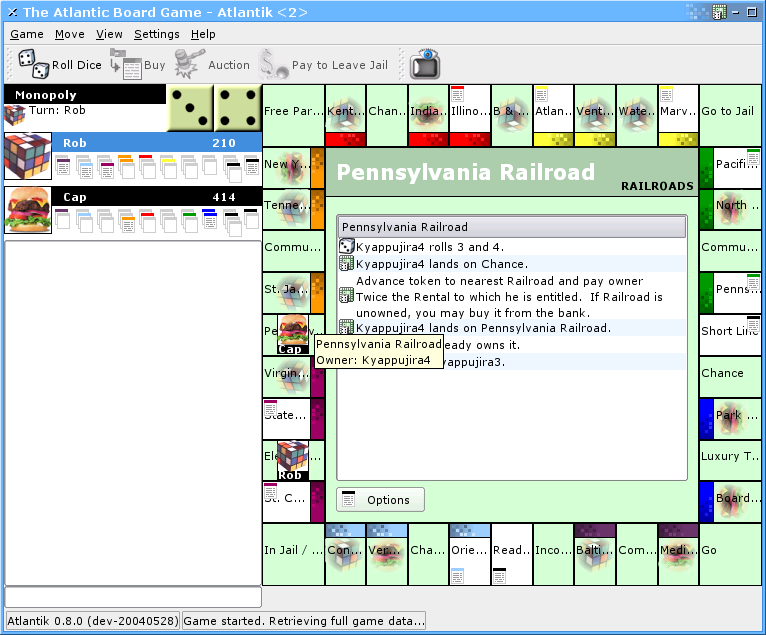Image resolution: width=766 pixels, height=635 pixels.
Task: Click Cap's hamburger avatar
Action: click(28, 210)
